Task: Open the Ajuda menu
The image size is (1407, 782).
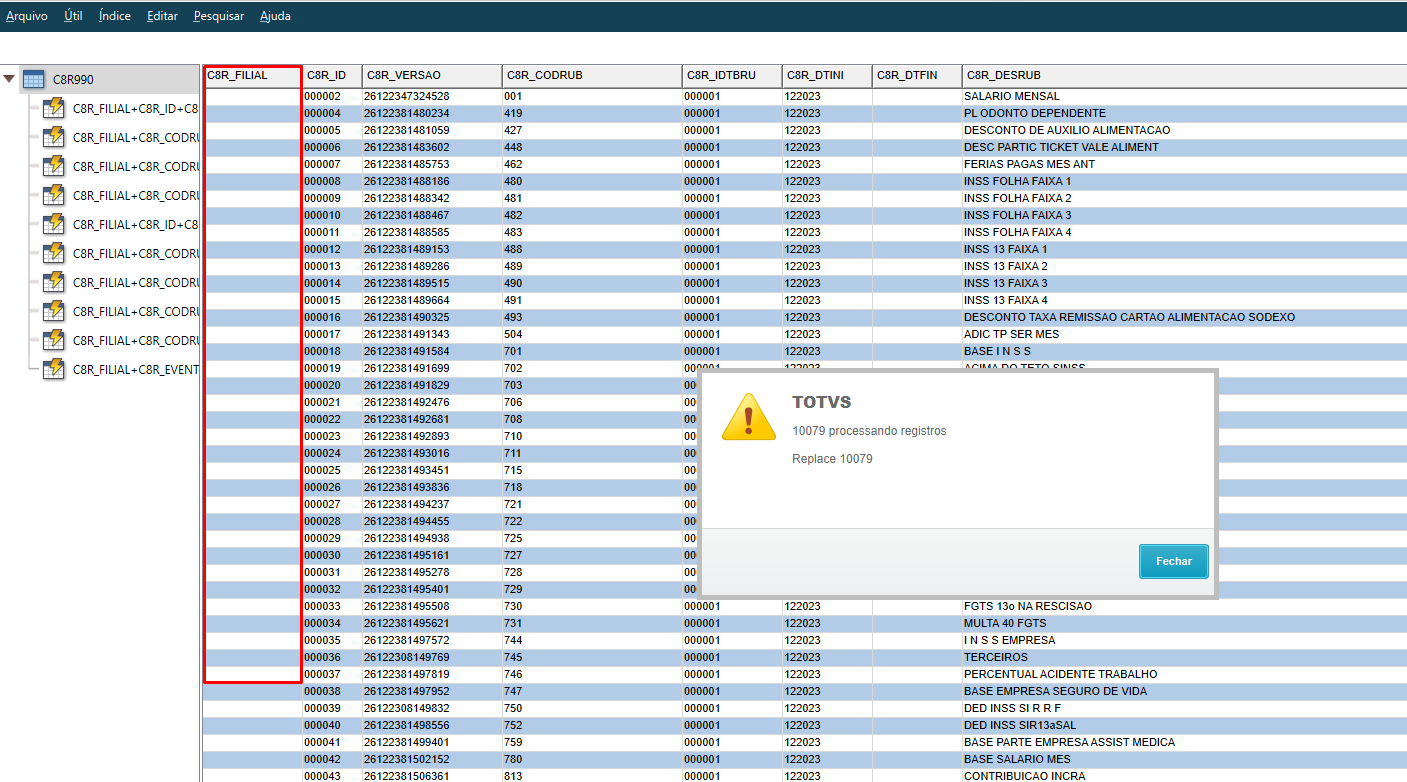Action: pos(275,16)
